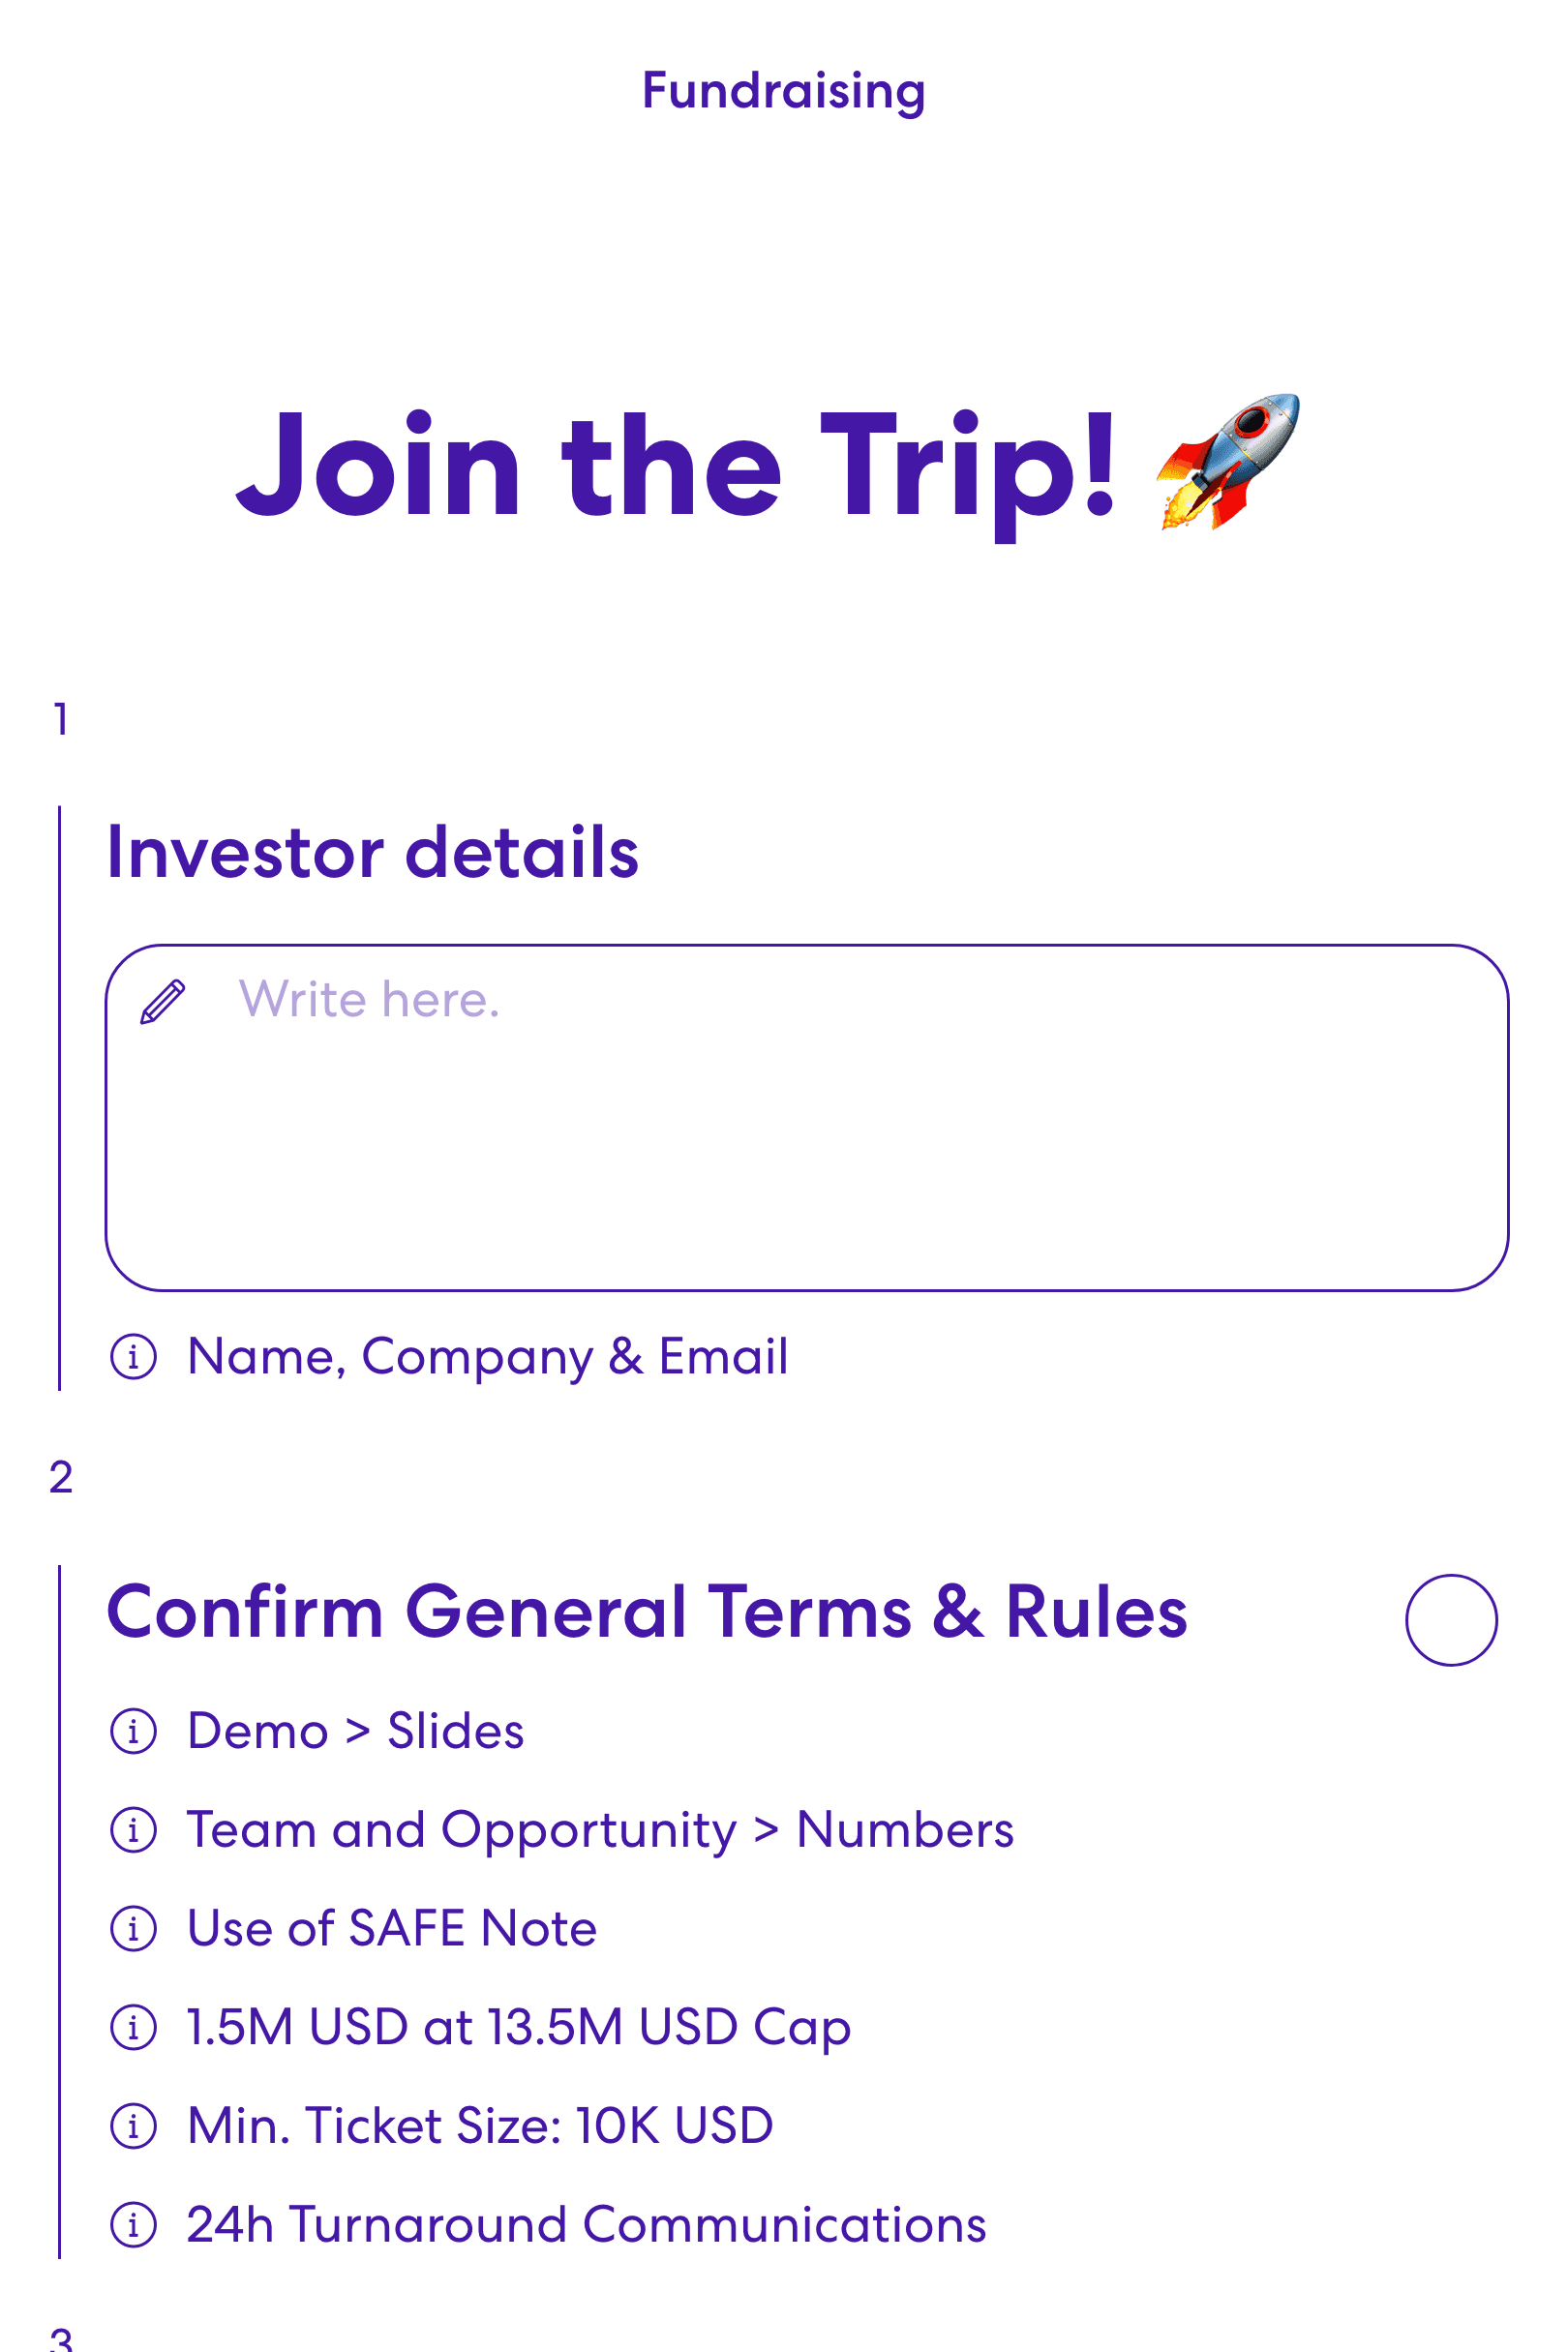The height and width of the screenshot is (2352, 1568).
Task: Click step number 1 marker
Action: [61, 719]
